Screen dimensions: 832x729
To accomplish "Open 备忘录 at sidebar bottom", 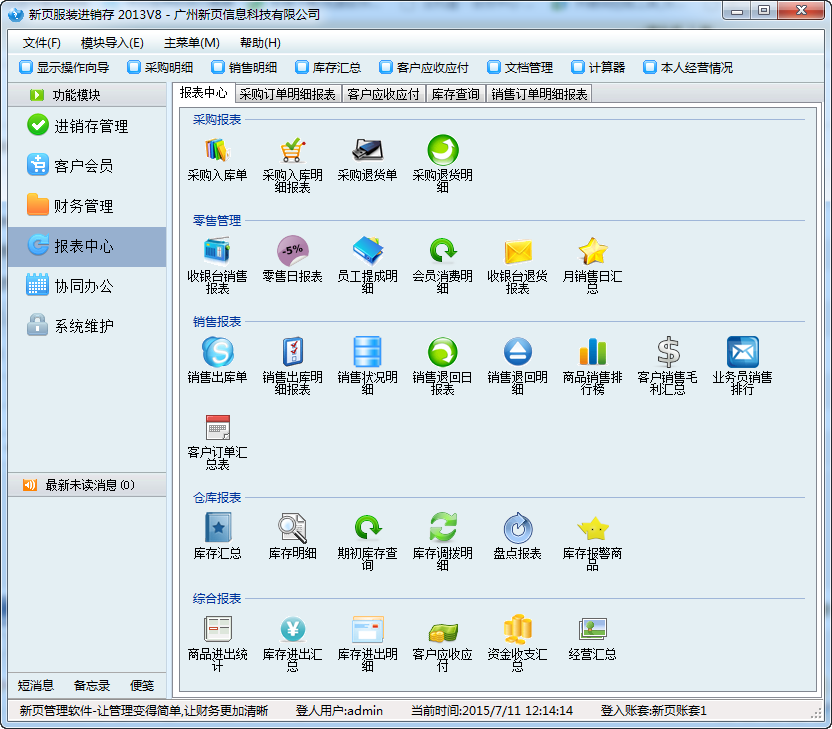I will click(x=92, y=685).
